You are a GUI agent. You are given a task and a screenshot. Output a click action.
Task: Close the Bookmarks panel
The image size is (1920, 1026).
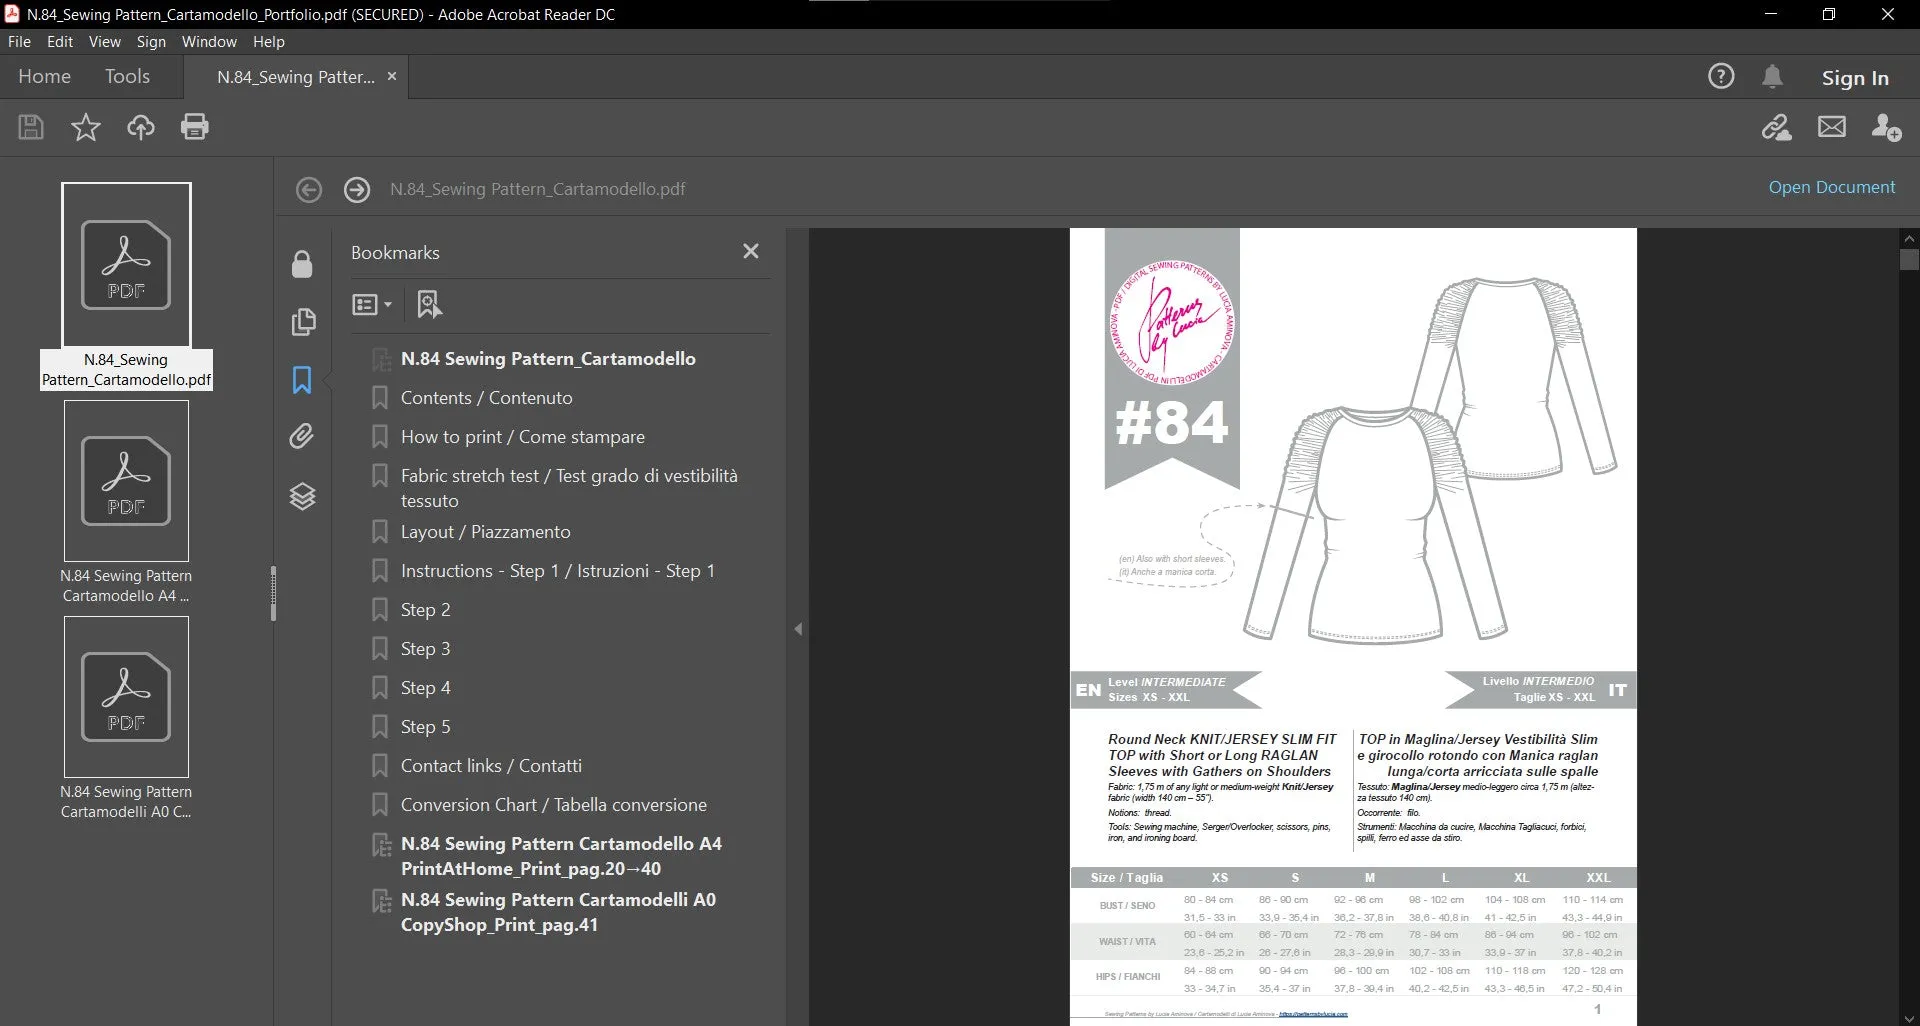point(751,251)
